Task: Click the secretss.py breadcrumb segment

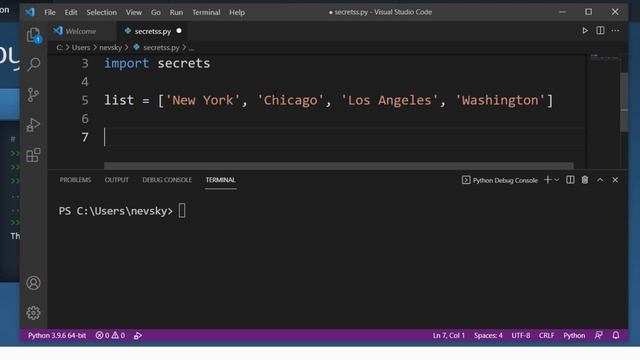Action: (161, 48)
